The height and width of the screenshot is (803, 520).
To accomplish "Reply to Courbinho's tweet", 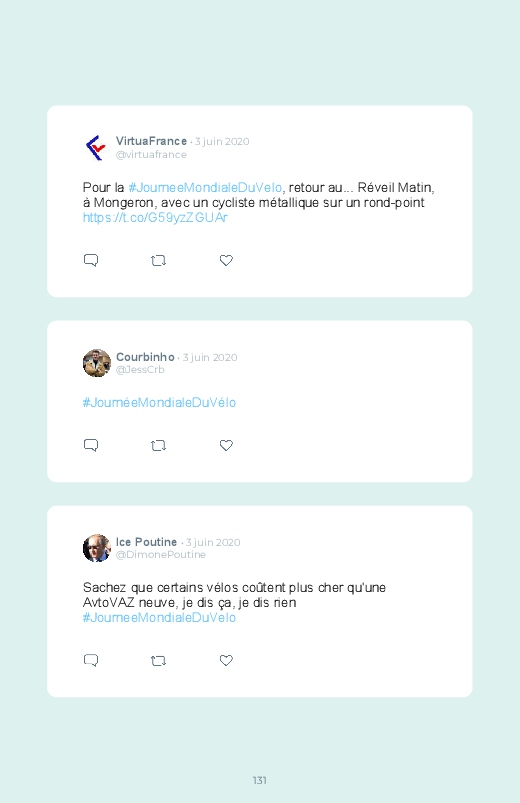I will pos(91,445).
